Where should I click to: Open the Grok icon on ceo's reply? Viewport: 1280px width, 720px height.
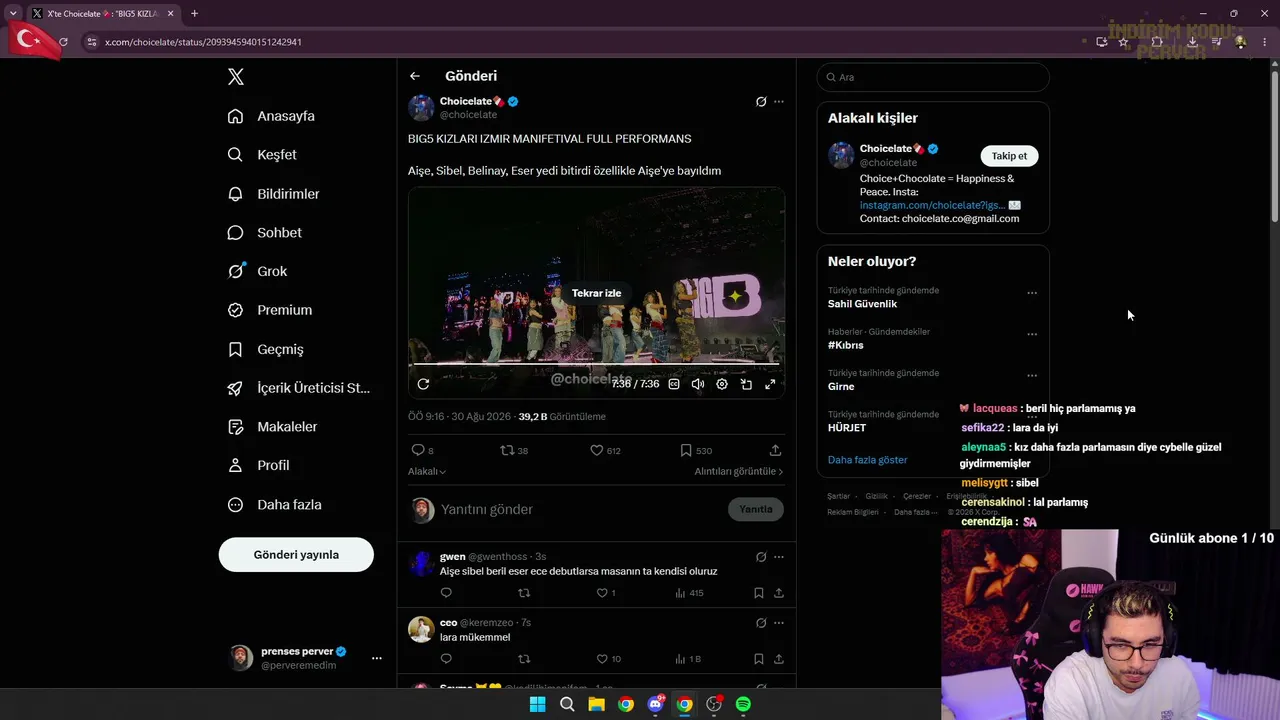coord(761,623)
